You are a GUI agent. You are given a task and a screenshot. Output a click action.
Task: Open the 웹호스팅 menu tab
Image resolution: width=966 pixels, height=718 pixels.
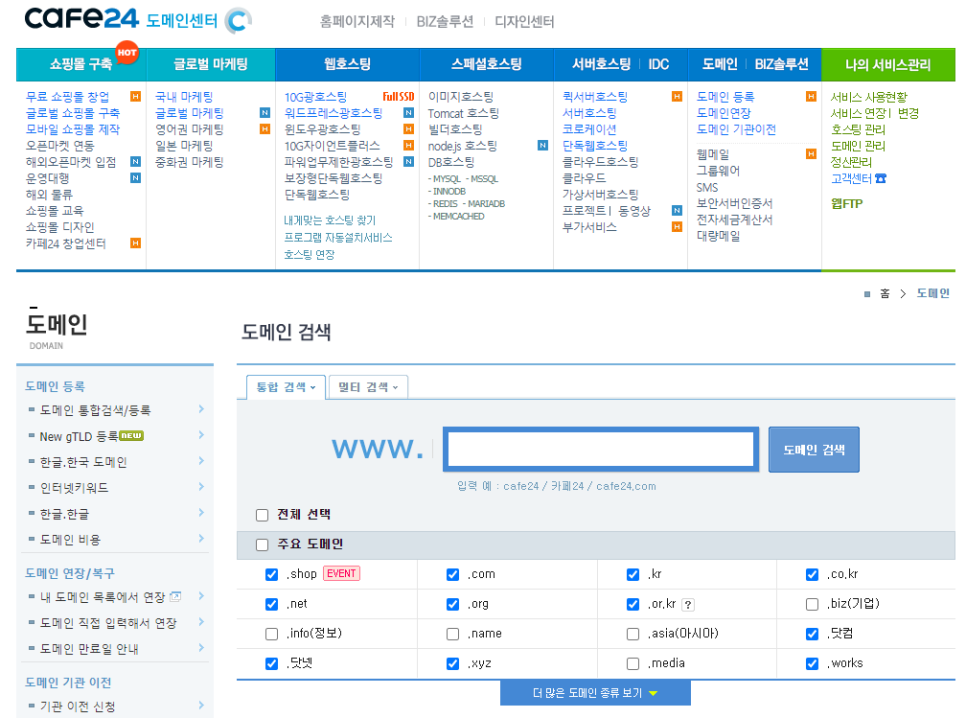pos(347,64)
